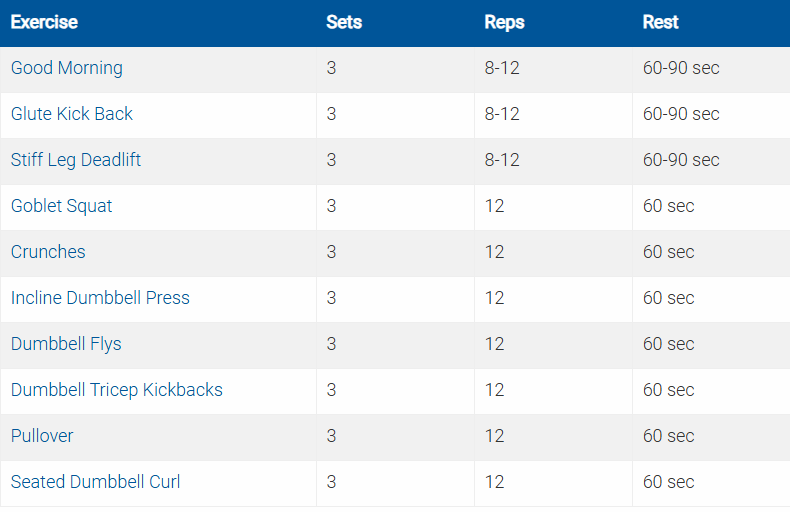This screenshot has height=512, width=790.
Task: Open the Dumbbell Flys link
Action: click(x=66, y=345)
